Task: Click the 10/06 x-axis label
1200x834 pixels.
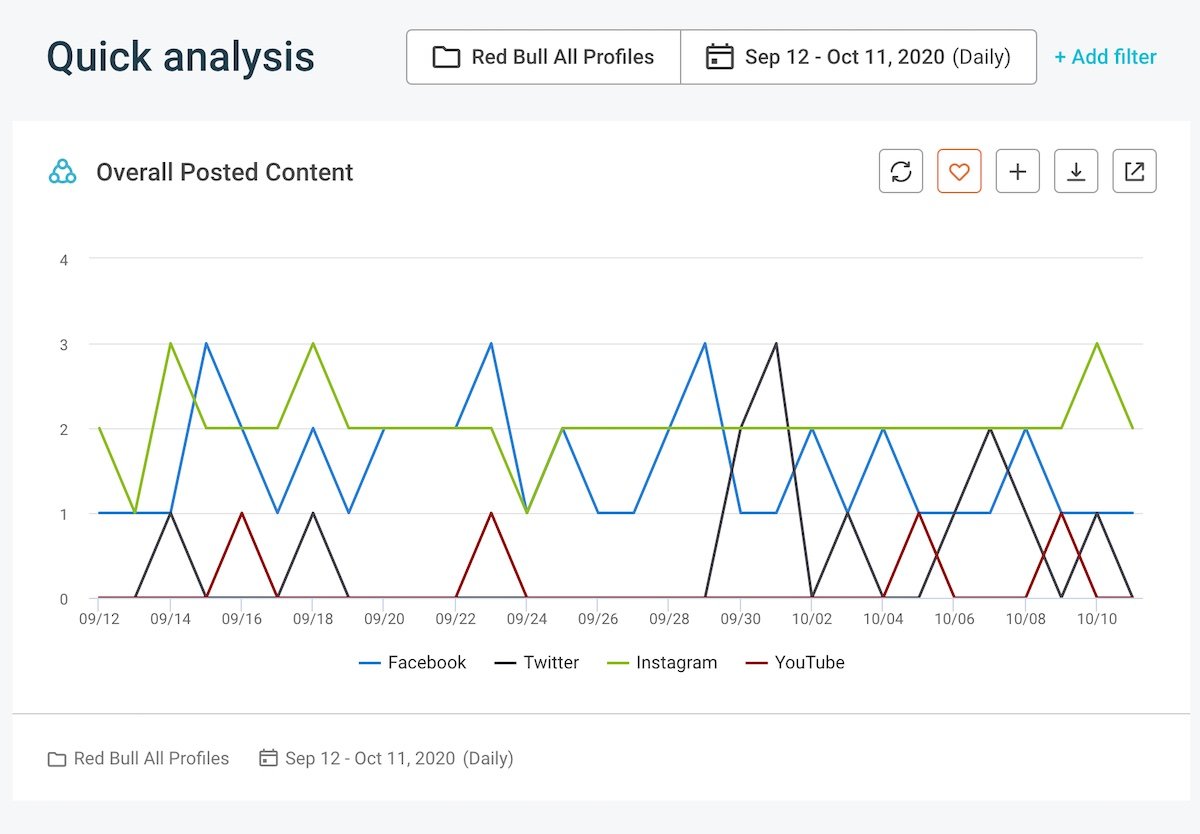Action: coord(954,620)
